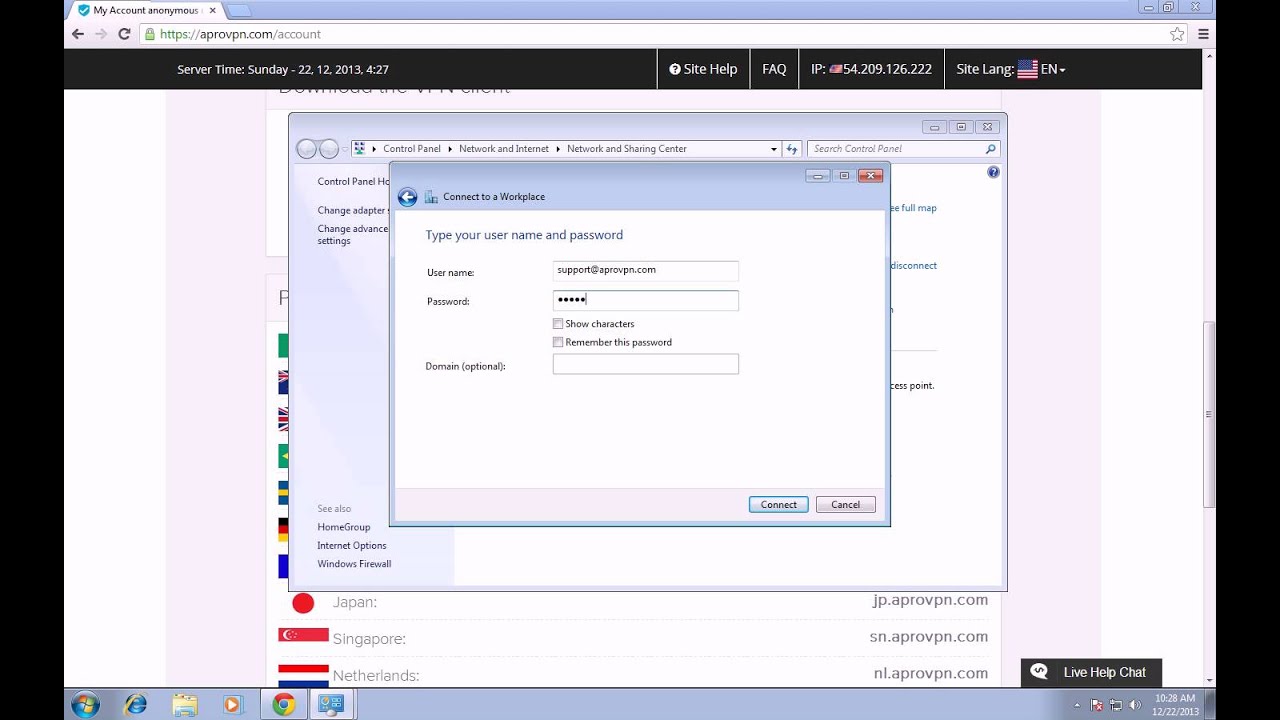This screenshot has height=720, width=1280.
Task: Click Network and Sharing Center breadcrumb
Action: (x=627, y=149)
